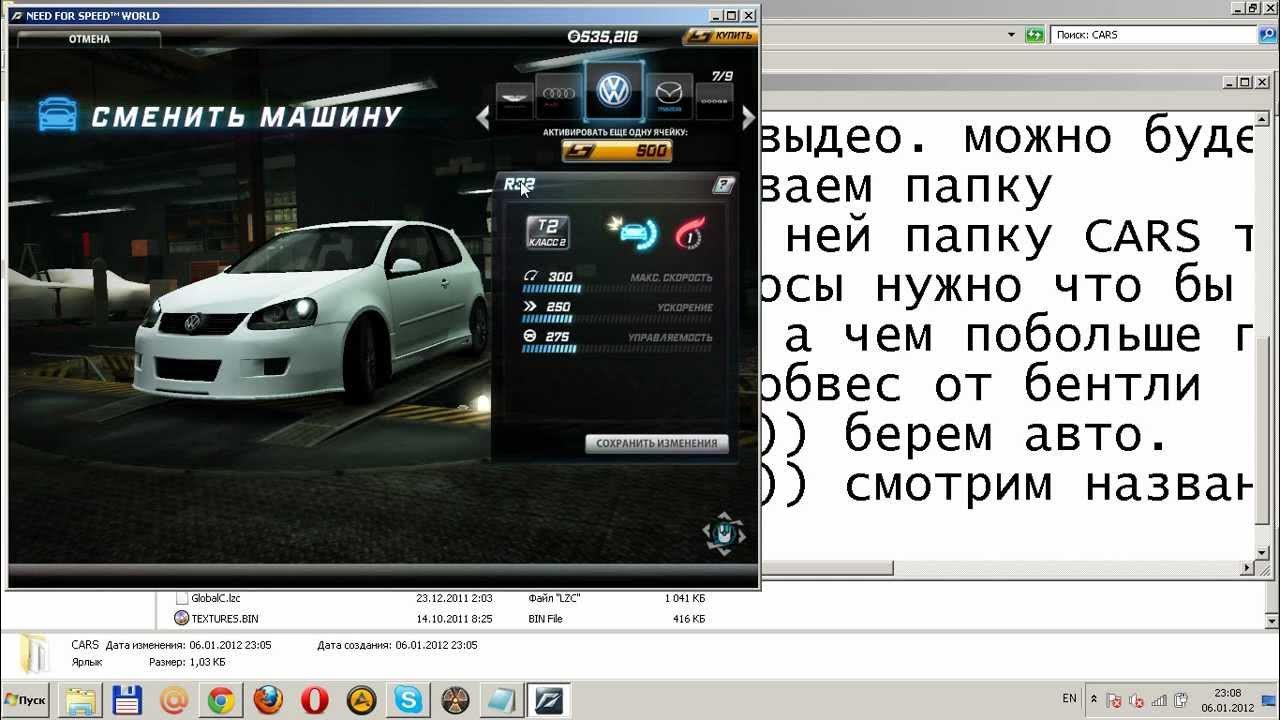Switch to Need for Speed World taskbar icon
1280x720 pixels.
point(548,700)
